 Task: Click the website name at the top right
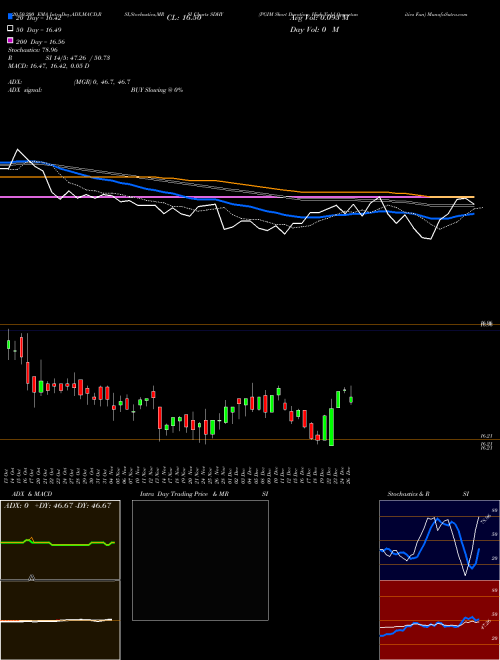pyautogui.click(x=447, y=14)
